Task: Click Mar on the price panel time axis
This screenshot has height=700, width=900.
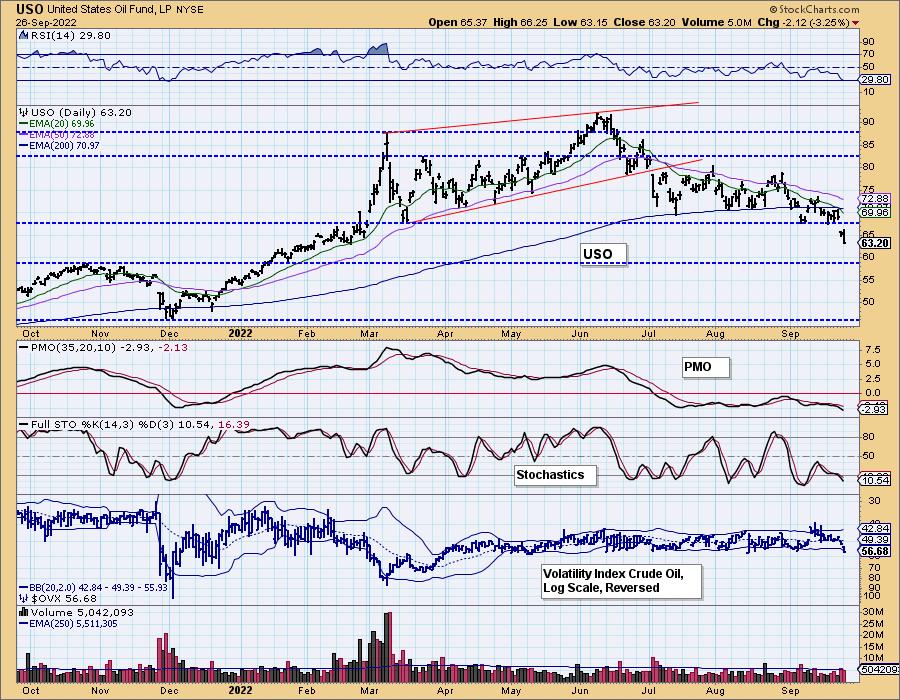Action: tap(370, 333)
